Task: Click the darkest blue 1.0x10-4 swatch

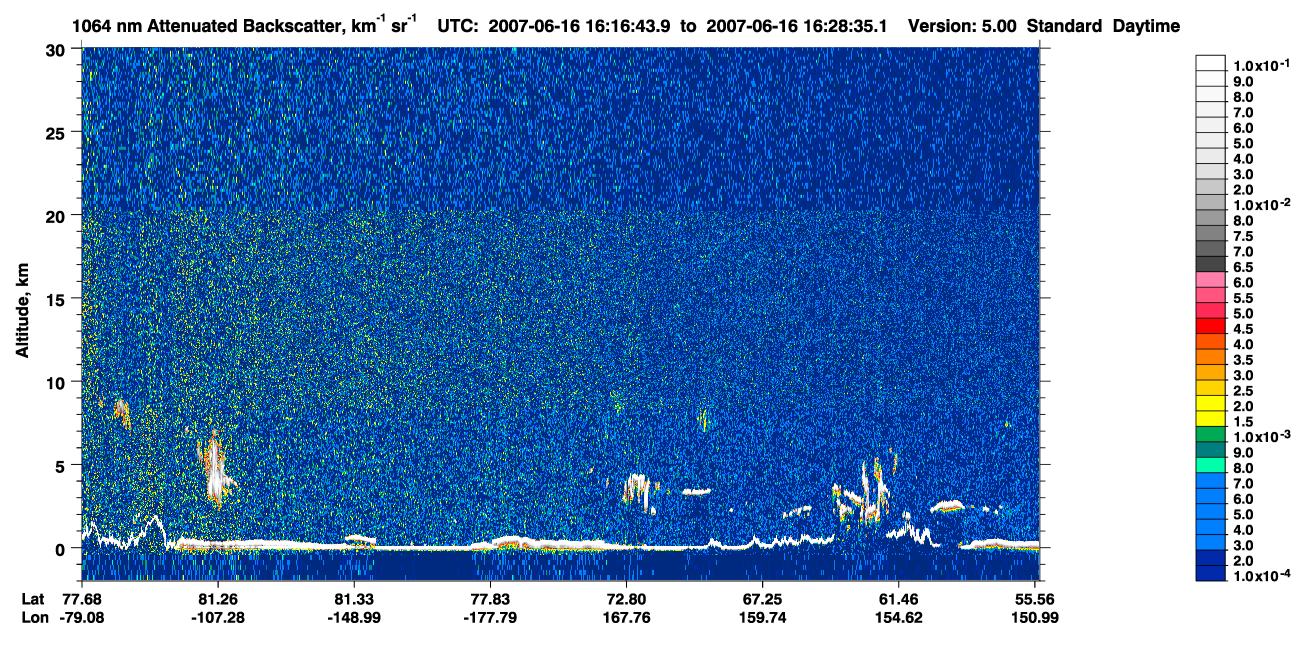Action: (1211, 573)
